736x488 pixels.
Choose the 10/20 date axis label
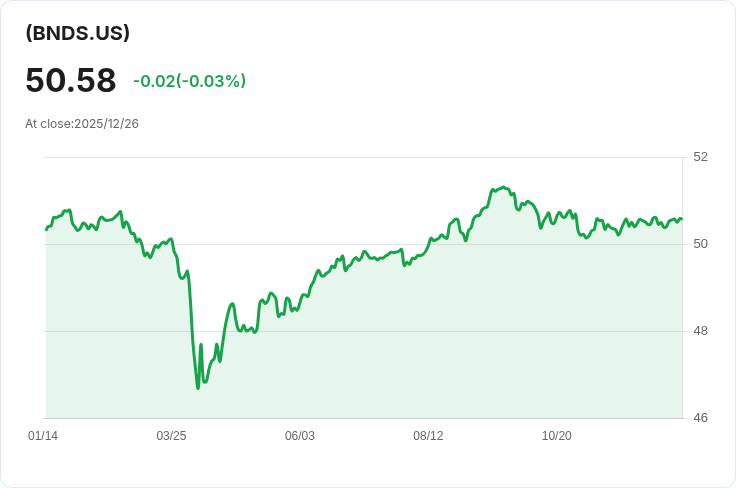pos(556,436)
